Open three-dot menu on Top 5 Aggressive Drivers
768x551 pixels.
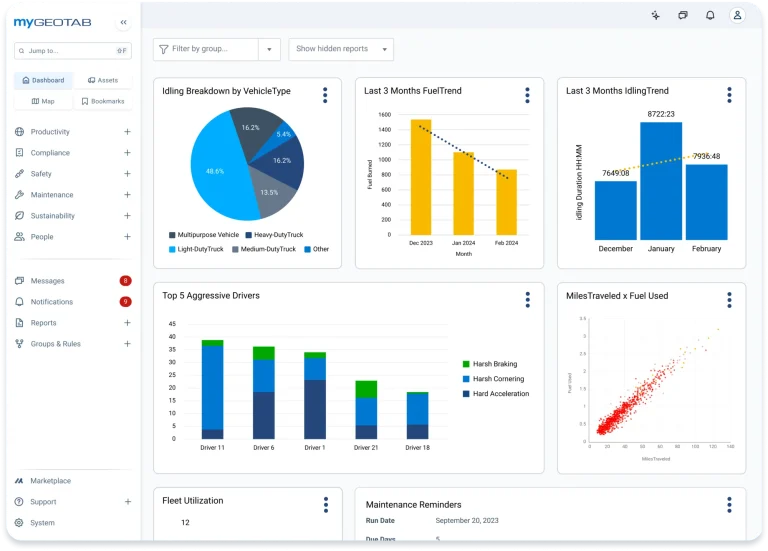[527, 300]
